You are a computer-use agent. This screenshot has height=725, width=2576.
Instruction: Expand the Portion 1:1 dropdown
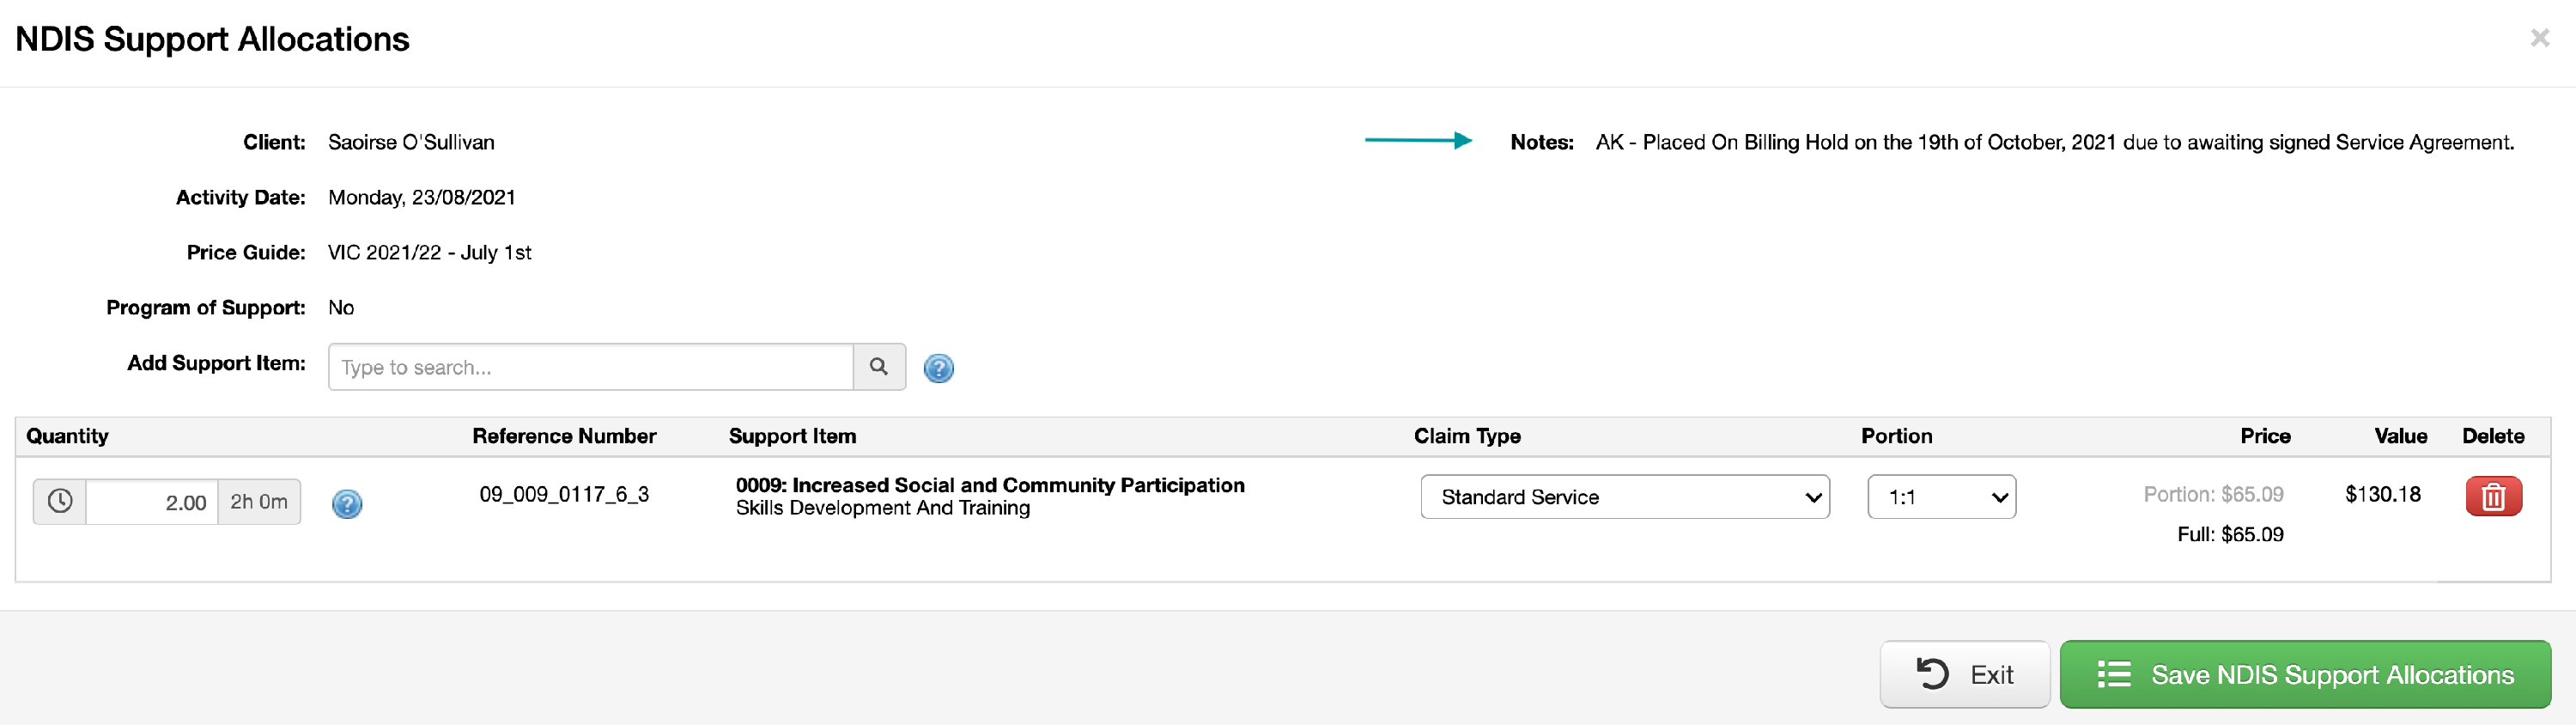point(1941,497)
